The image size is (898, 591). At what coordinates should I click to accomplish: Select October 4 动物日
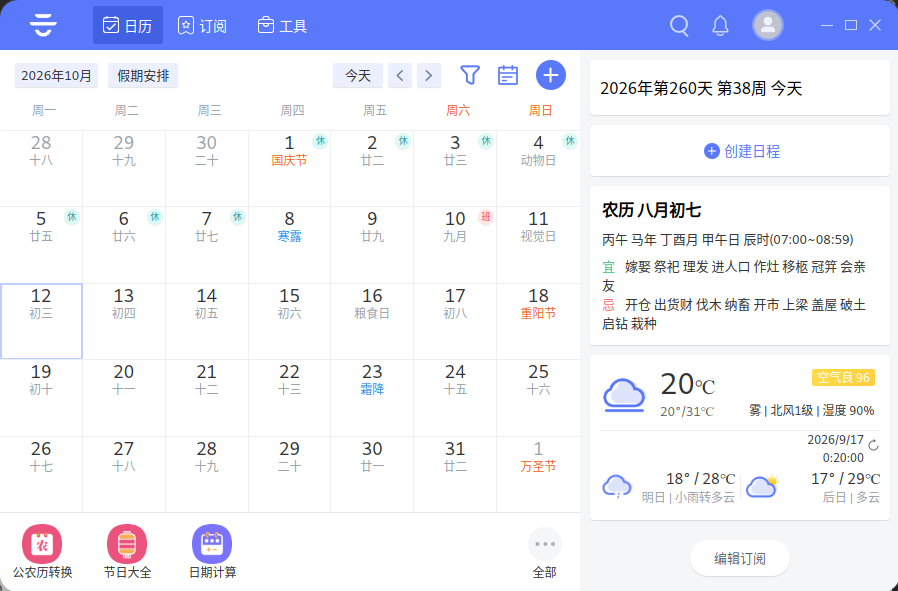(x=538, y=168)
